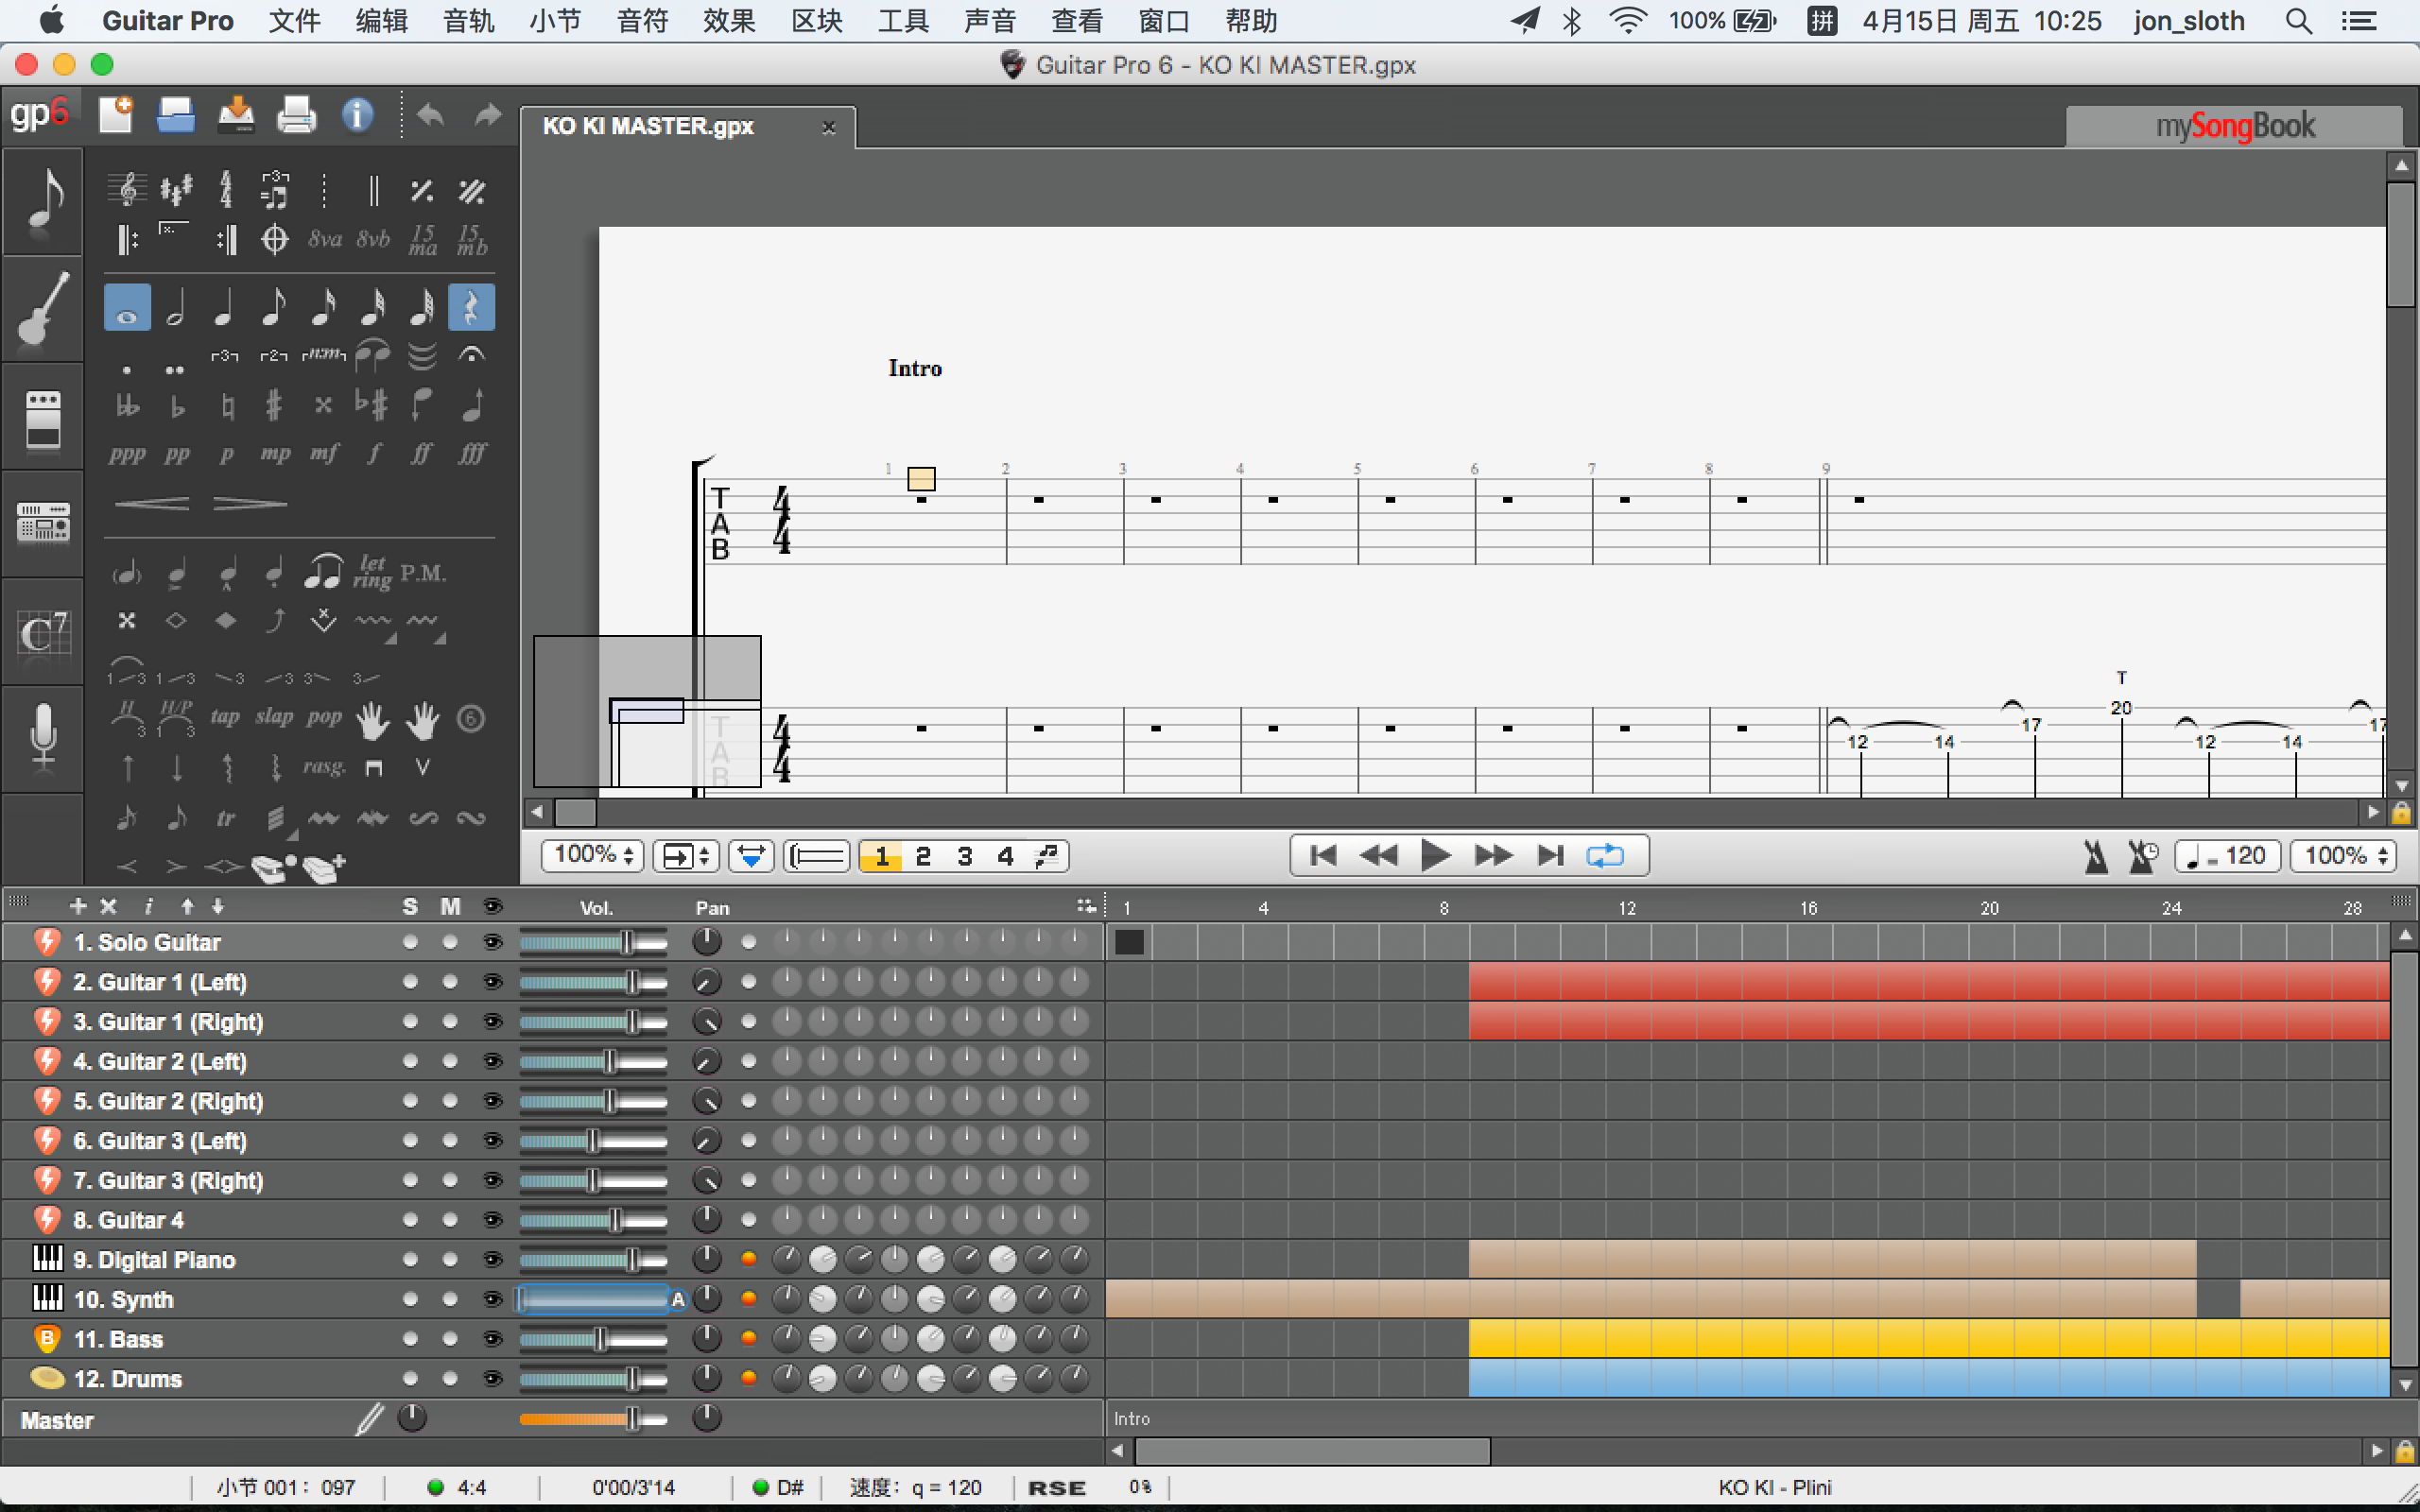This screenshot has height=1512, width=2420.
Task: Select quarter note duration
Action: (225, 307)
